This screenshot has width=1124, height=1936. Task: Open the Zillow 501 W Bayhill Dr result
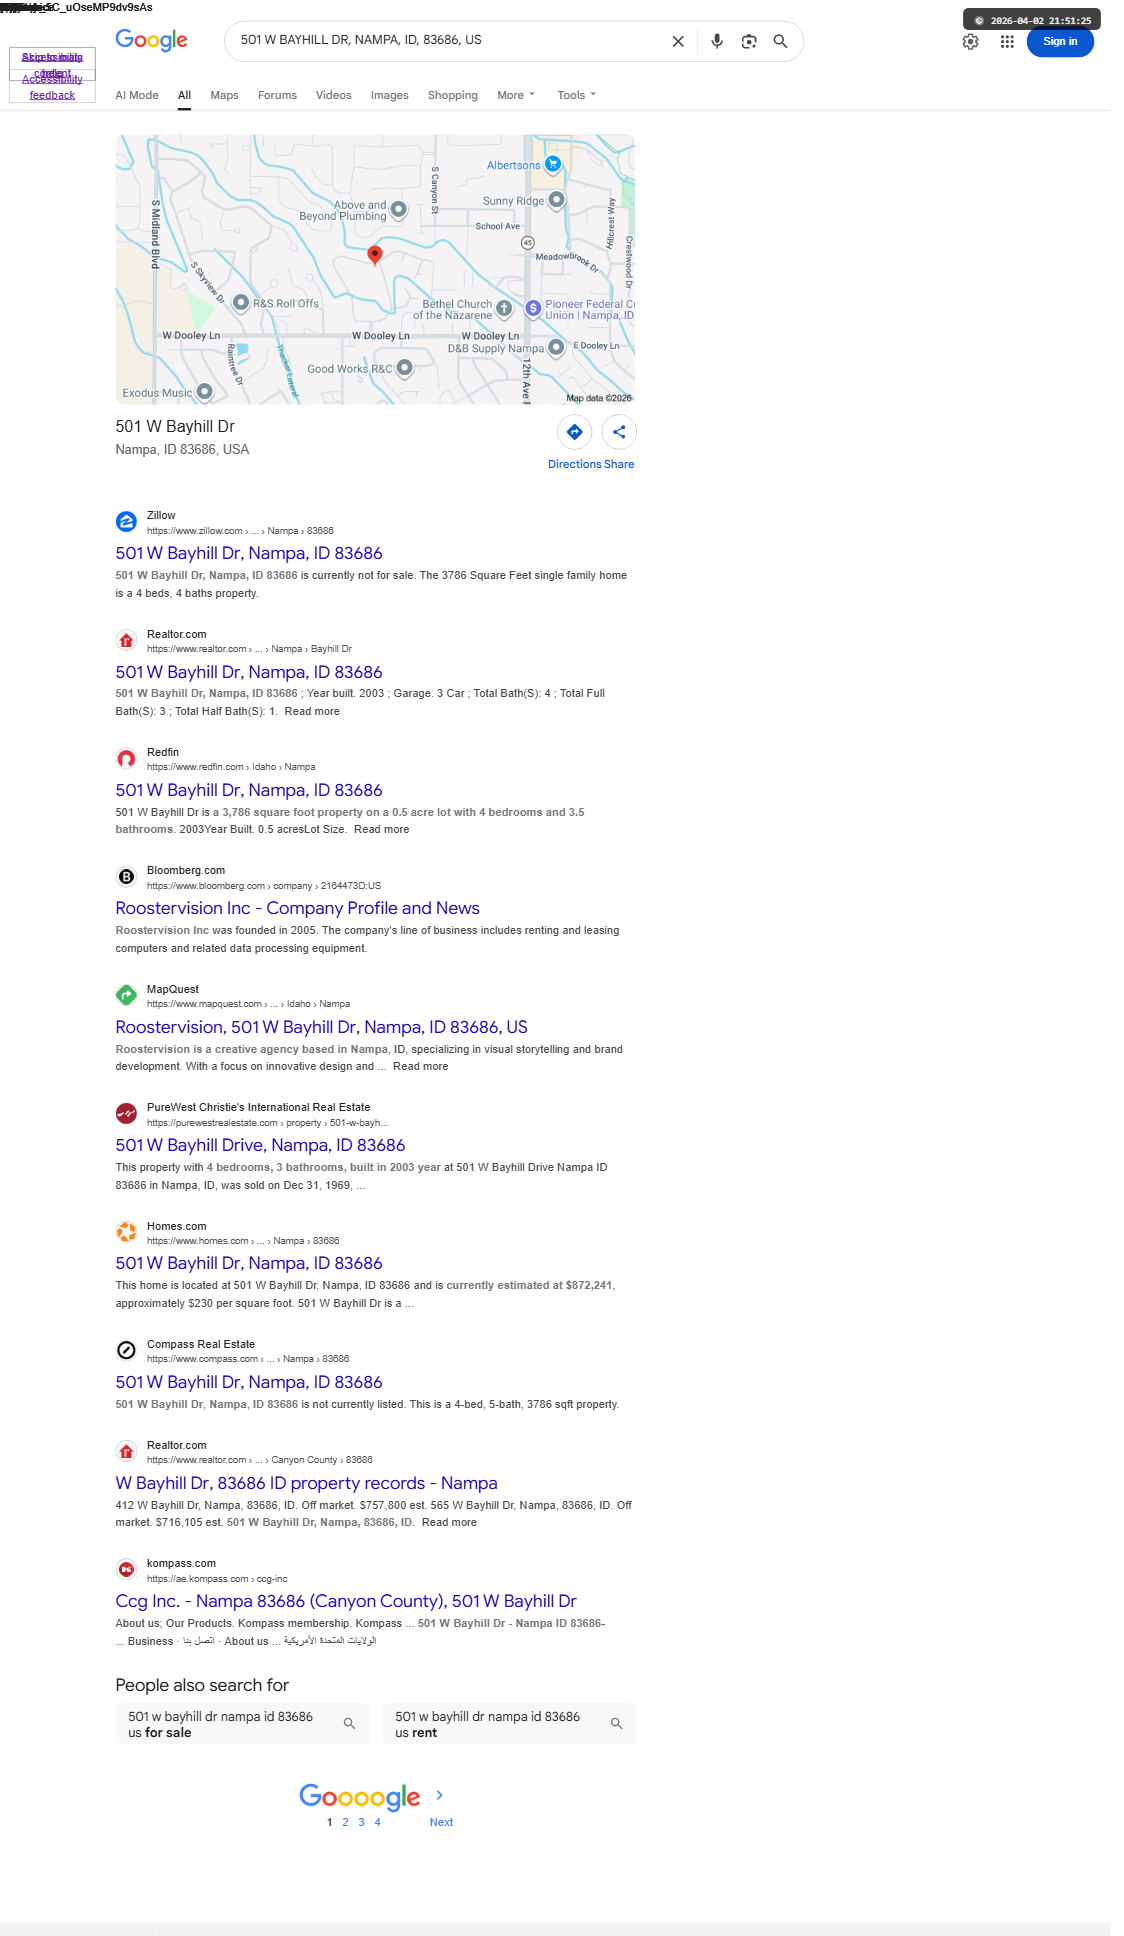coord(249,553)
